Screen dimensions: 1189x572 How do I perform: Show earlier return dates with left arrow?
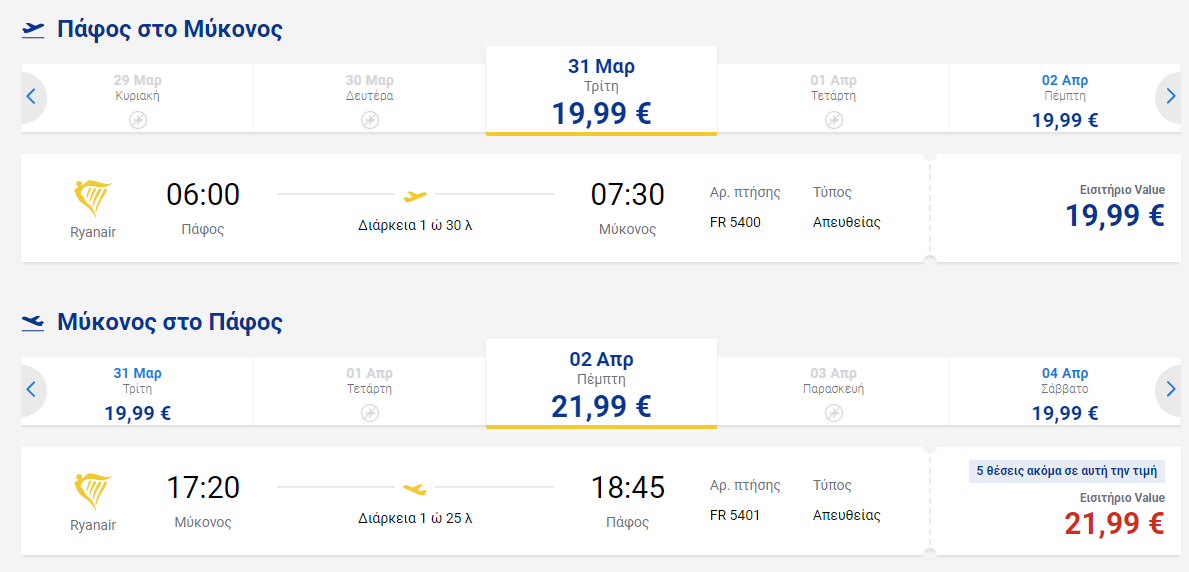coord(32,390)
